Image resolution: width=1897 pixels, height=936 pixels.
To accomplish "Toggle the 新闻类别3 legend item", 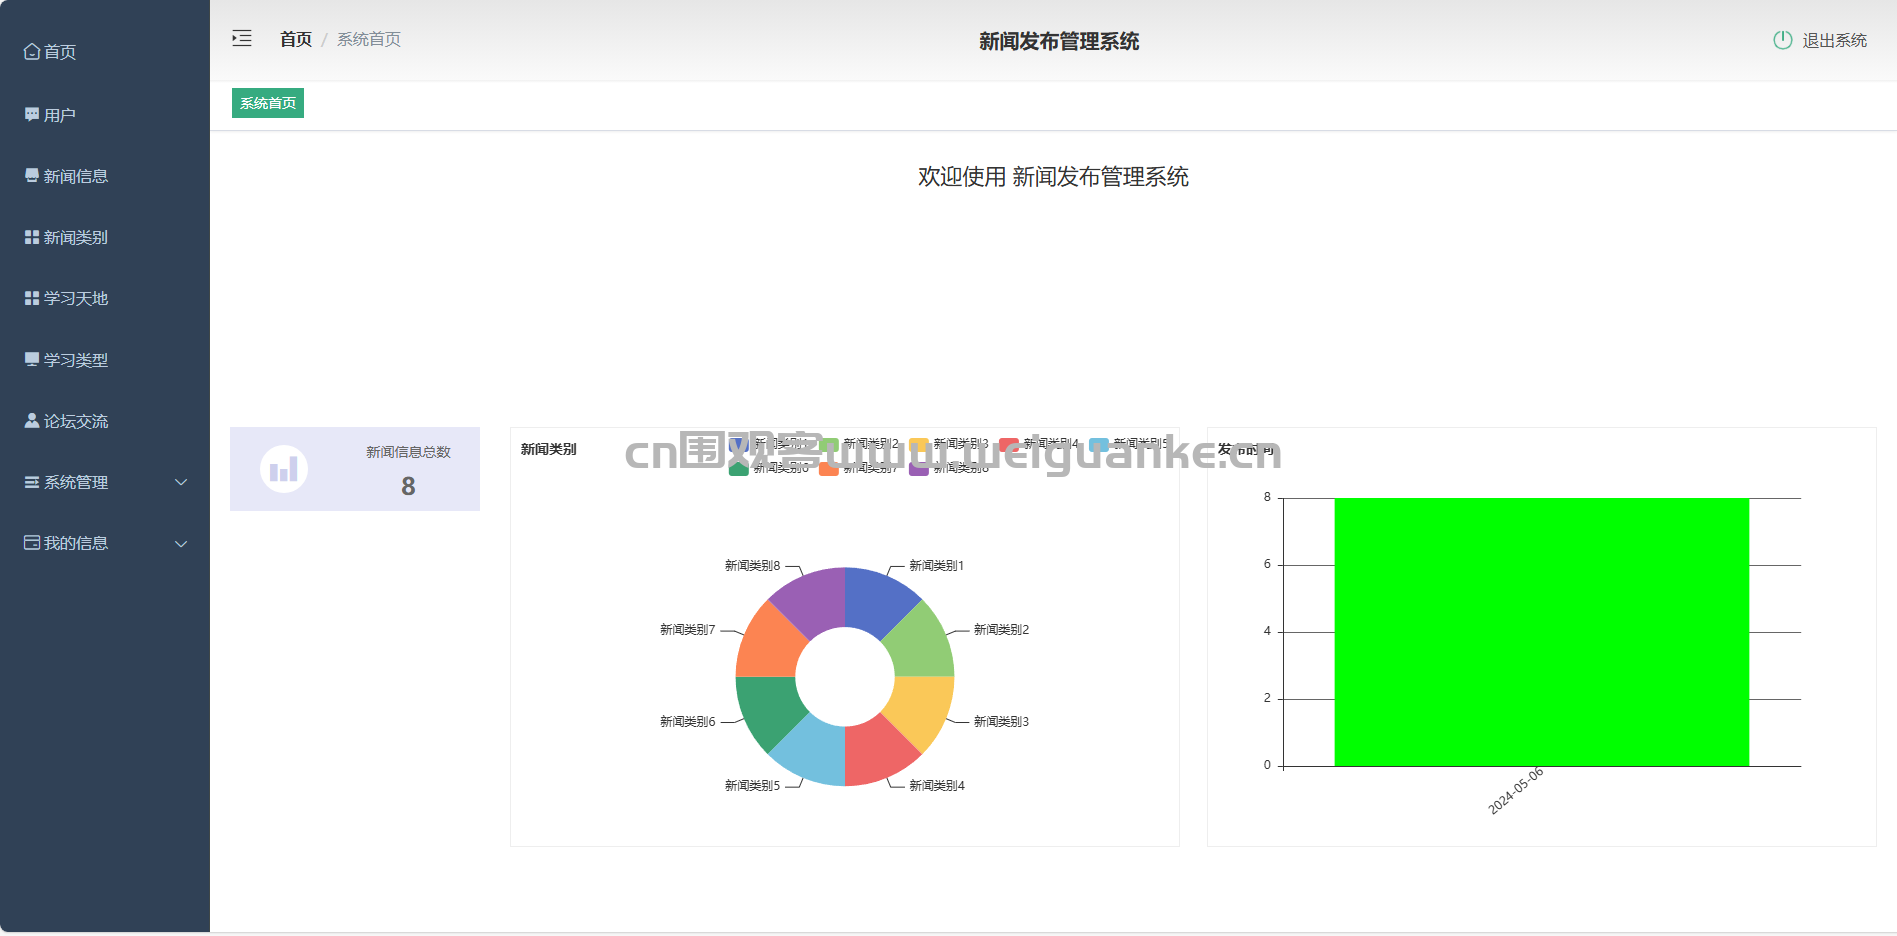I will [x=950, y=443].
